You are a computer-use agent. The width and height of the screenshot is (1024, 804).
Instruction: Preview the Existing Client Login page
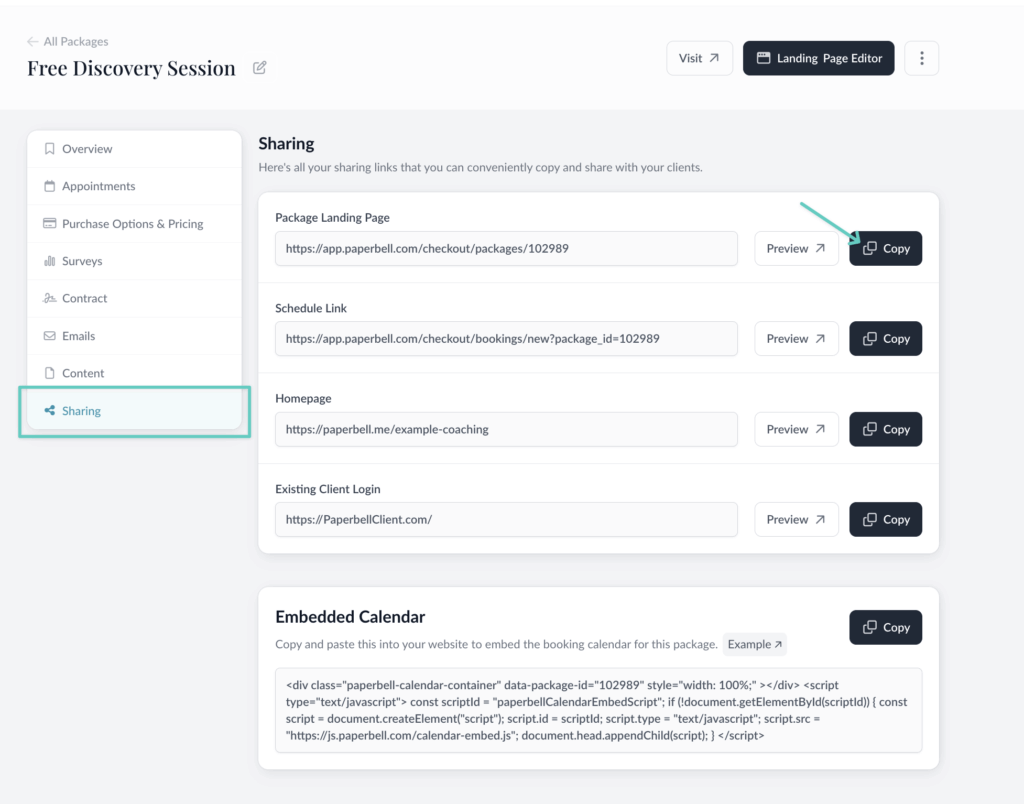coord(796,520)
